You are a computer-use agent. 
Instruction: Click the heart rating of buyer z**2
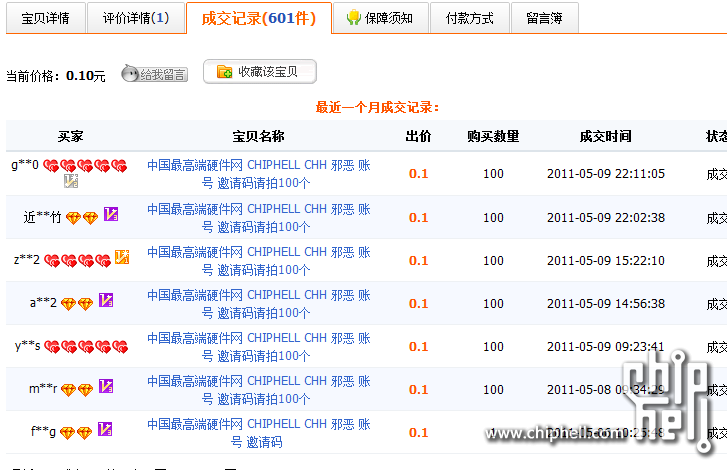click(x=77, y=261)
